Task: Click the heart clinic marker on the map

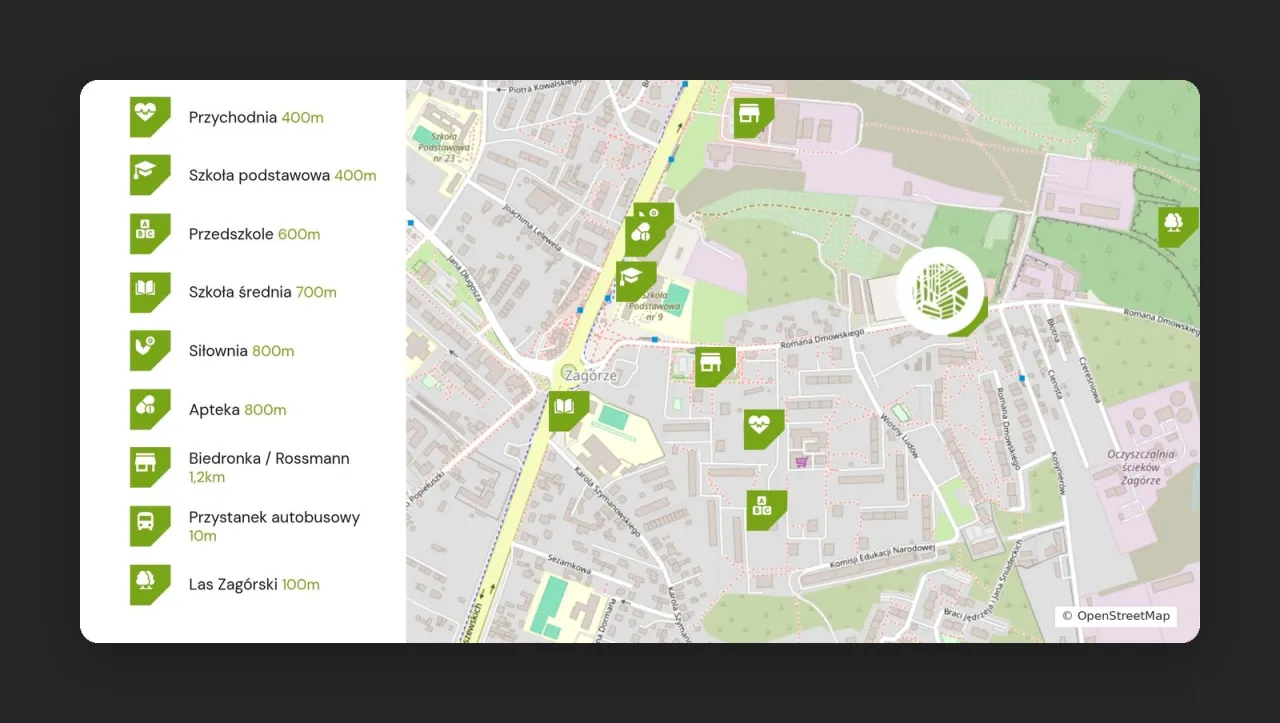Action: [x=764, y=429]
